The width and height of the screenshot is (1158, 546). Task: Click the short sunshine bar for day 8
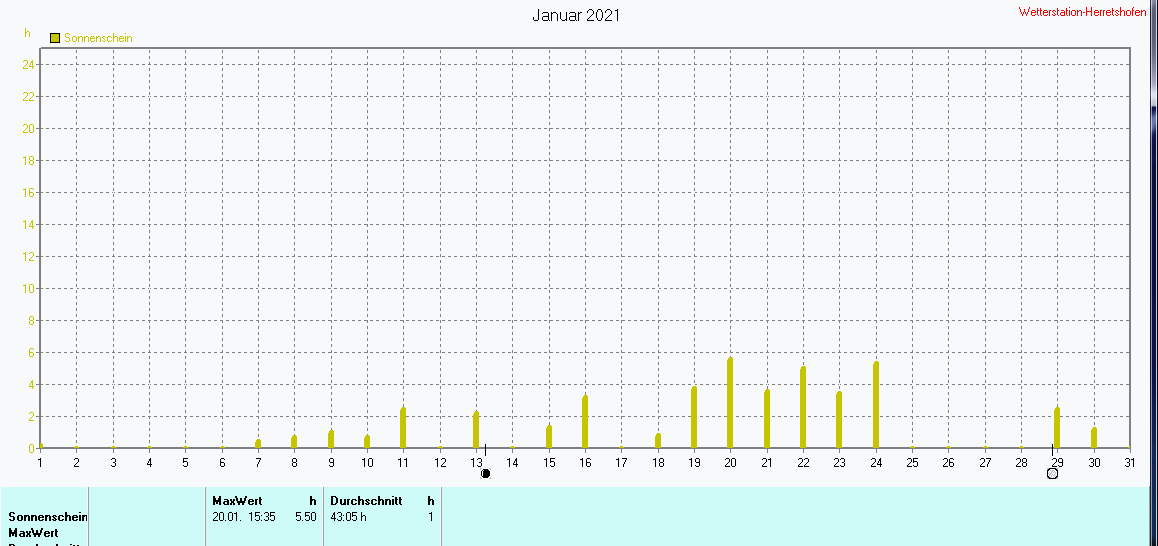point(294,441)
